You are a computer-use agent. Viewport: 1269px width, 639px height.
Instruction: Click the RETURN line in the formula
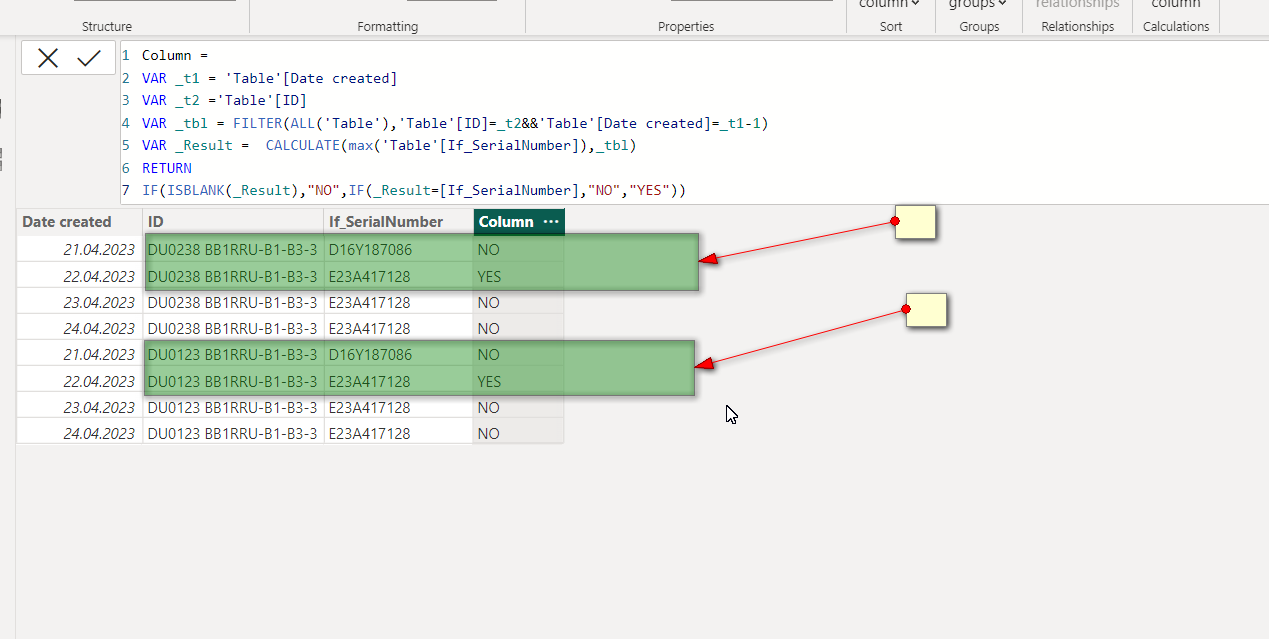[x=167, y=168]
